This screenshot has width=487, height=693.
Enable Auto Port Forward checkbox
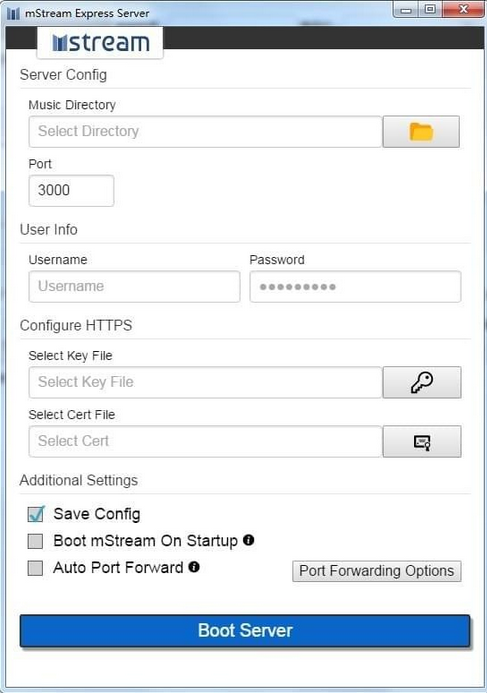[x=35, y=568]
